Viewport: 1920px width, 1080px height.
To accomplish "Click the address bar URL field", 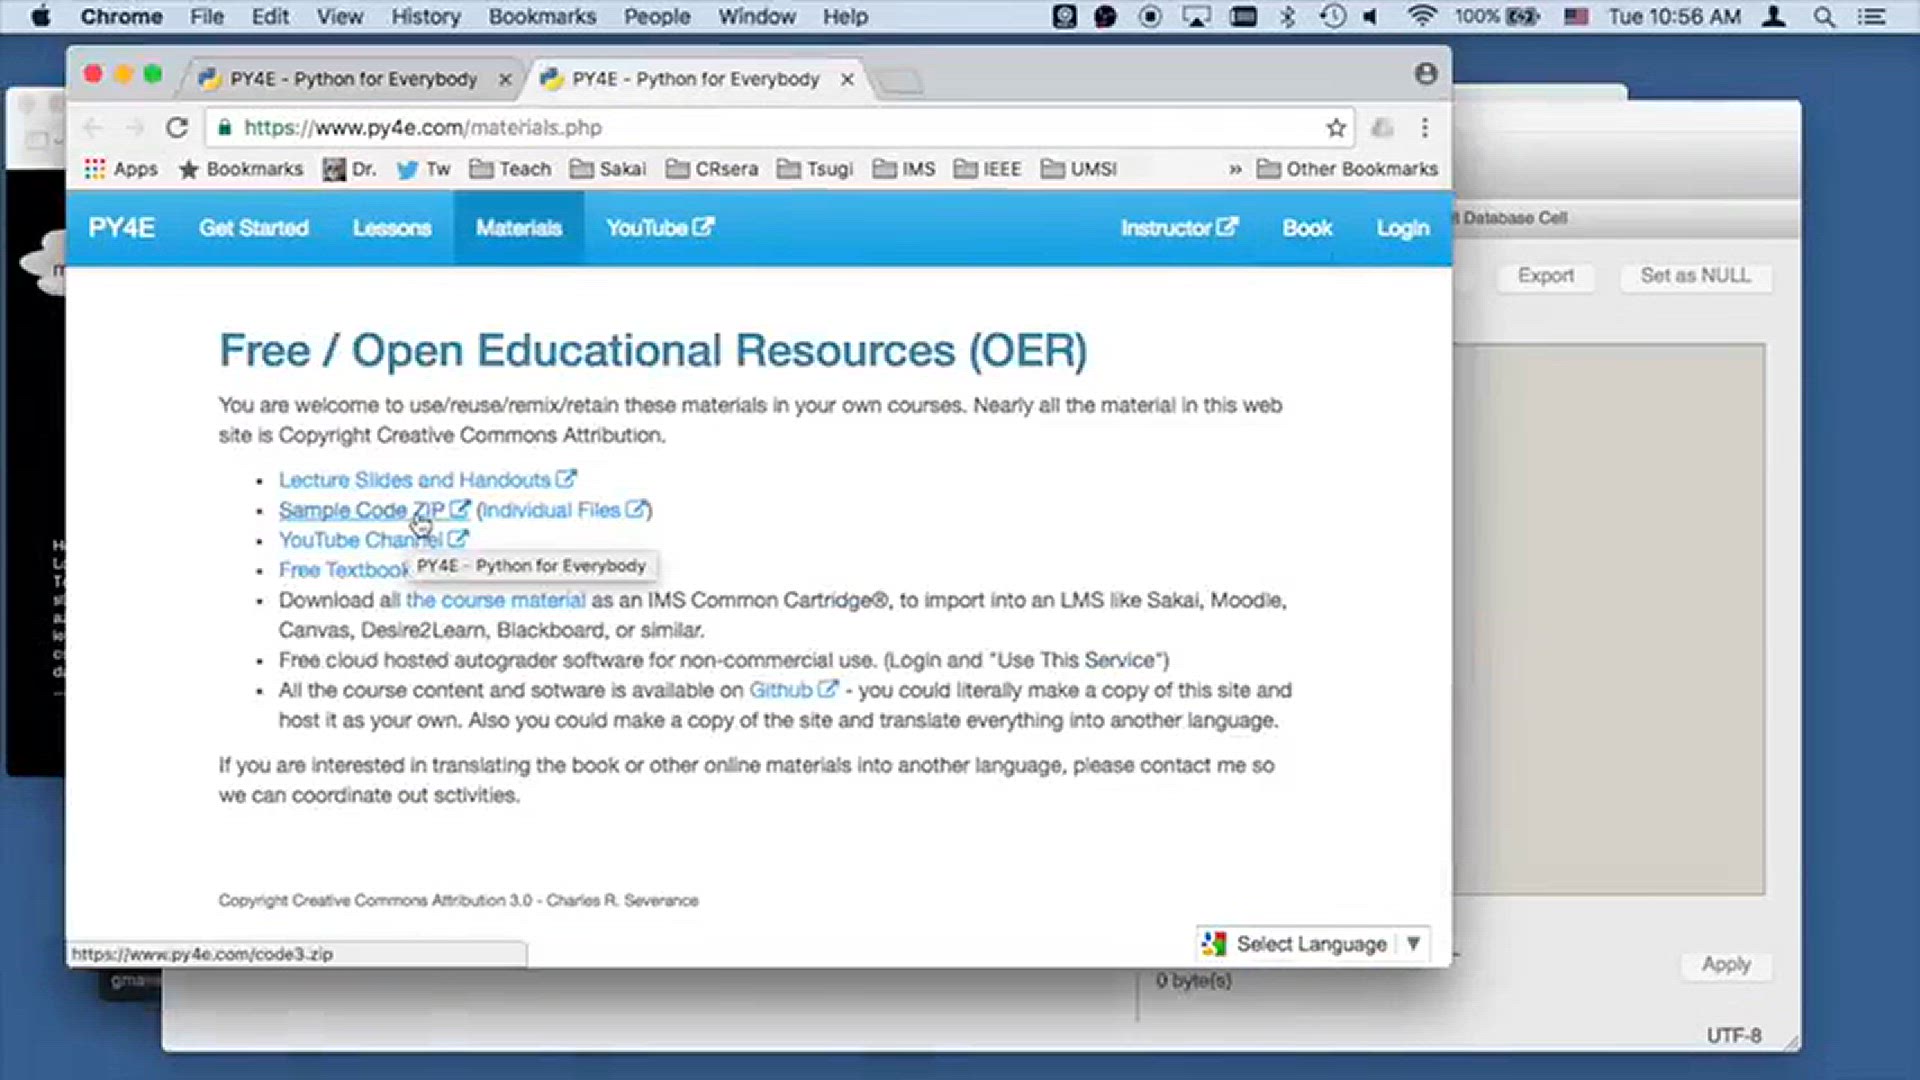I will [x=780, y=127].
